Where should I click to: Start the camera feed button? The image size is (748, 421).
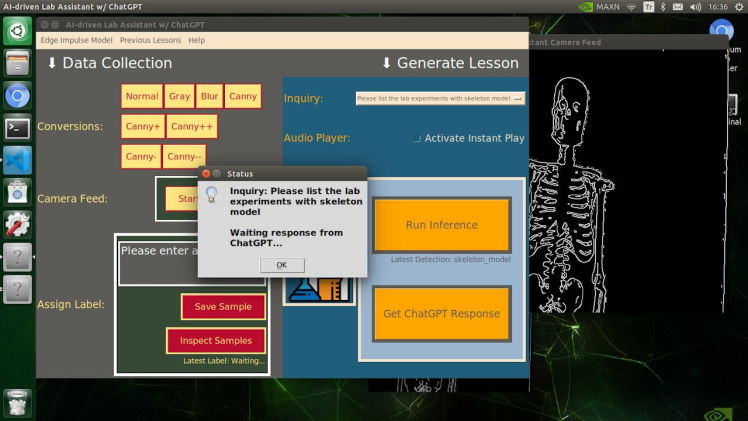click(182, 199)
